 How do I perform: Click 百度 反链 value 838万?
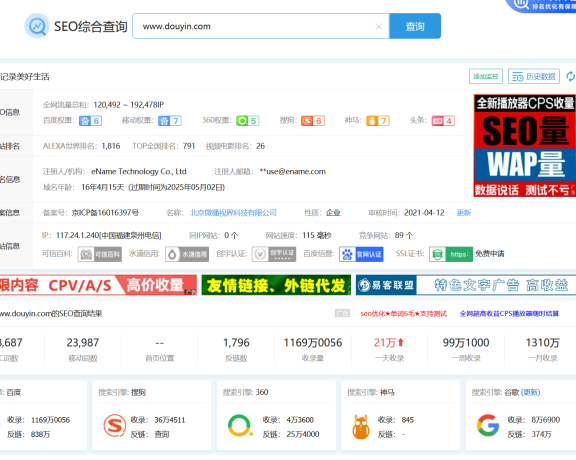(x=40, y=434)
